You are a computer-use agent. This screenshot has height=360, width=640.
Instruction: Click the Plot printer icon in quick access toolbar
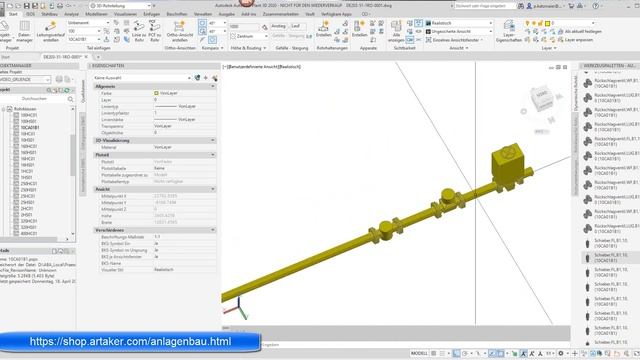[60, 6]
